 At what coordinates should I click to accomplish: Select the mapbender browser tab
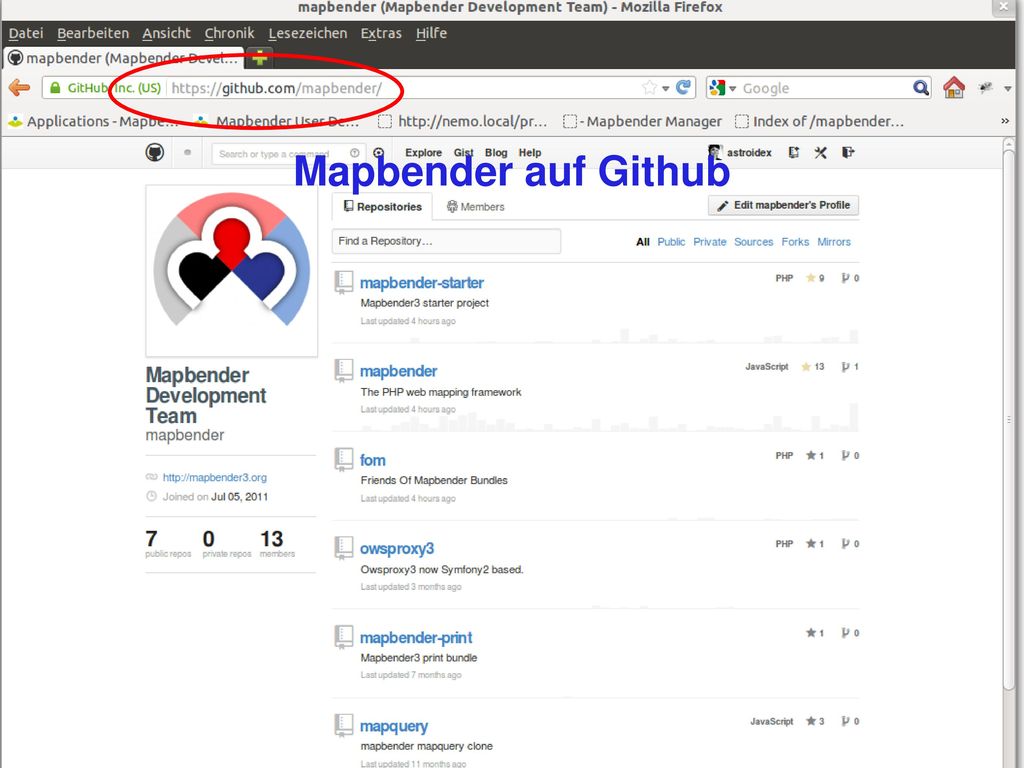(x=123, y=58)
